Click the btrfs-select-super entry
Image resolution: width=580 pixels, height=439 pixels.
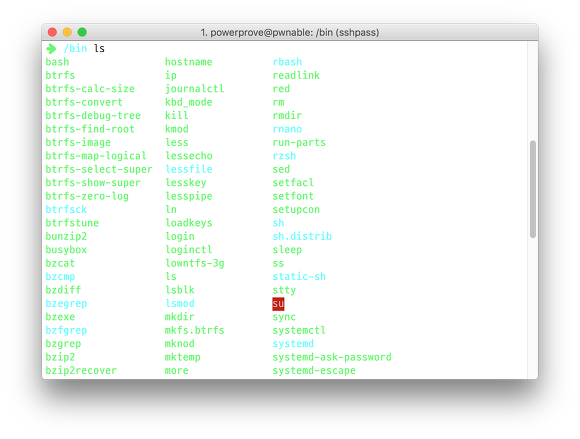click(99, 169)
